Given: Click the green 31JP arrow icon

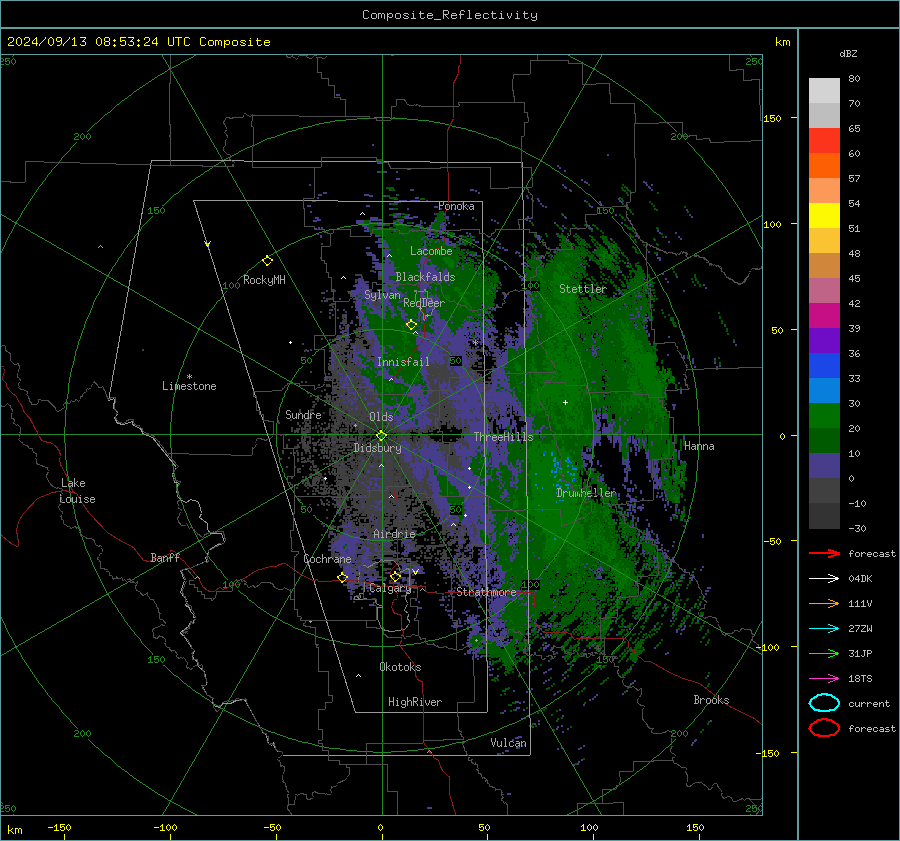Looking at the screenshot, I should click(824, 653).
